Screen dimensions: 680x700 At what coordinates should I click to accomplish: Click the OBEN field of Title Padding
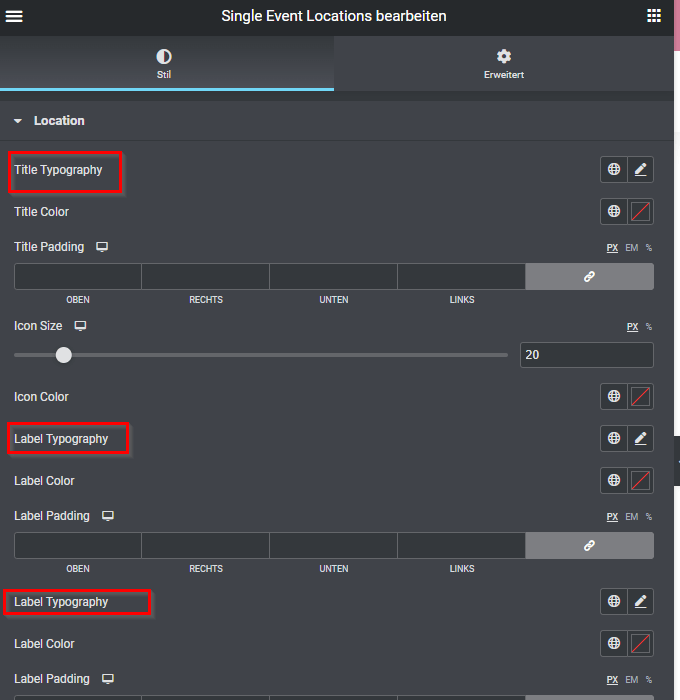(78, 277)
